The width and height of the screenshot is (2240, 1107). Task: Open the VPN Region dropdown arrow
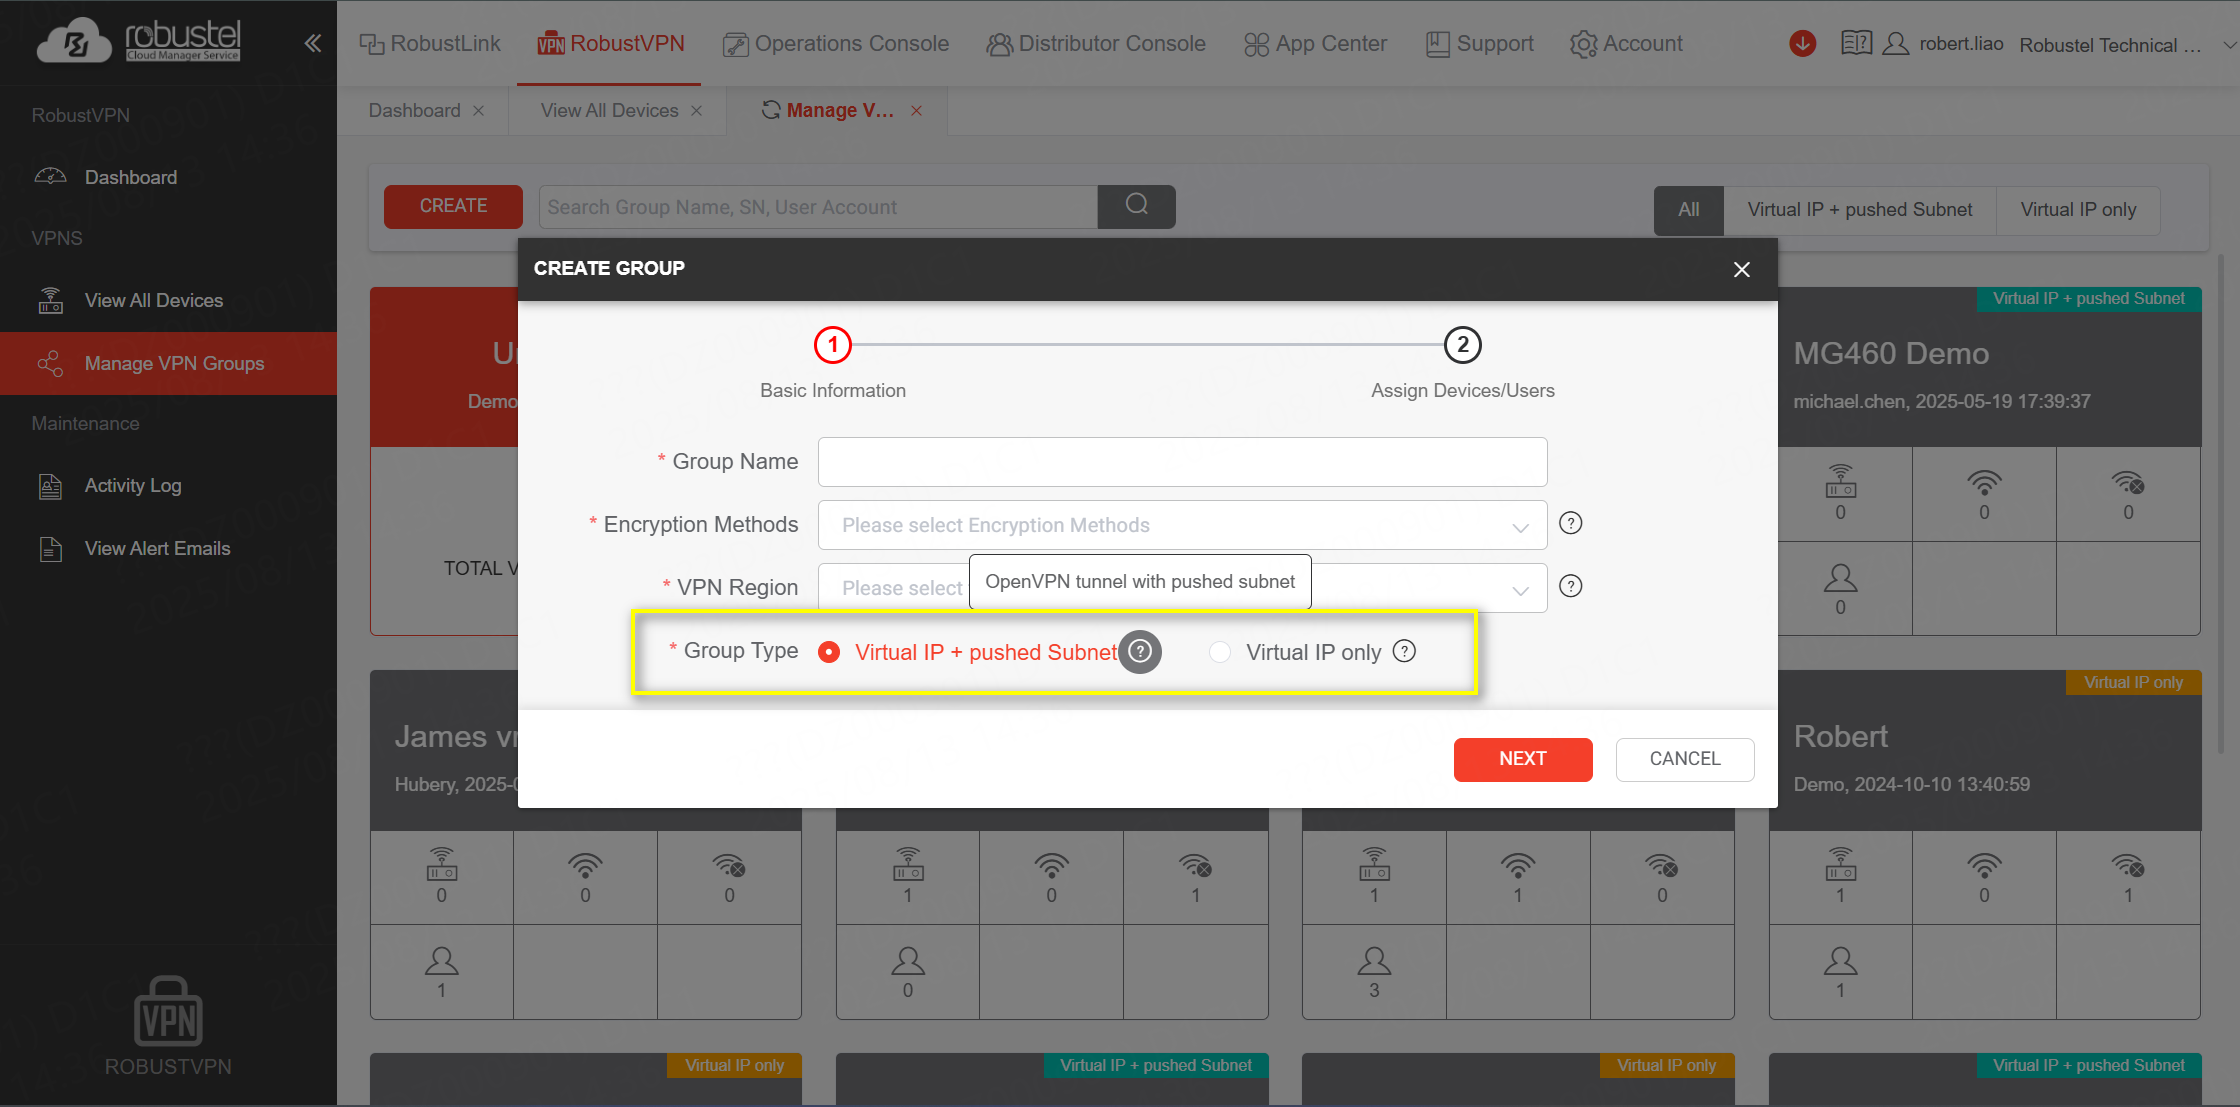point(1521,590)
